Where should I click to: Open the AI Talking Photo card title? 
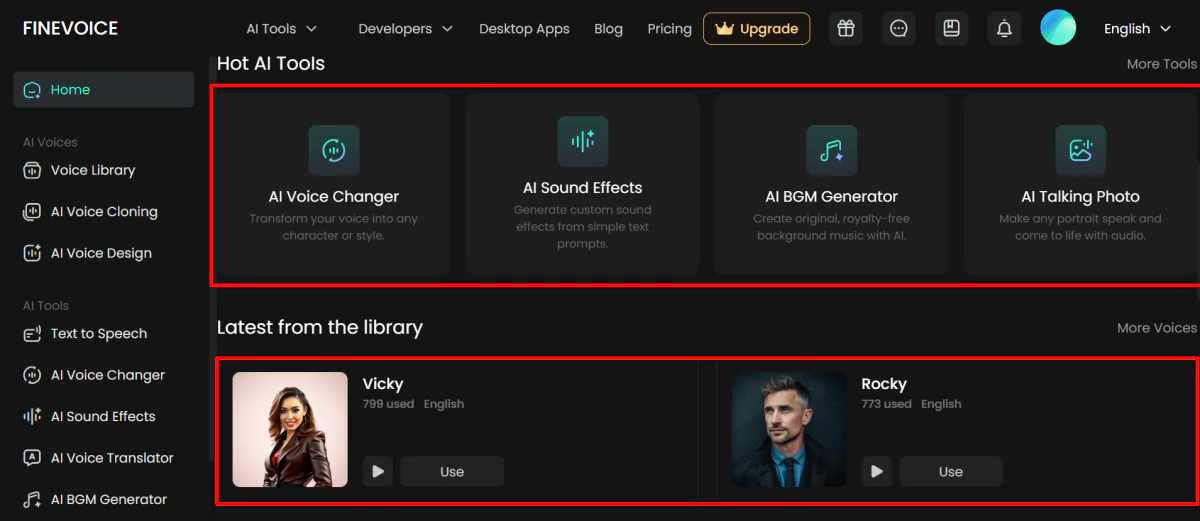tap(1081, 197)
